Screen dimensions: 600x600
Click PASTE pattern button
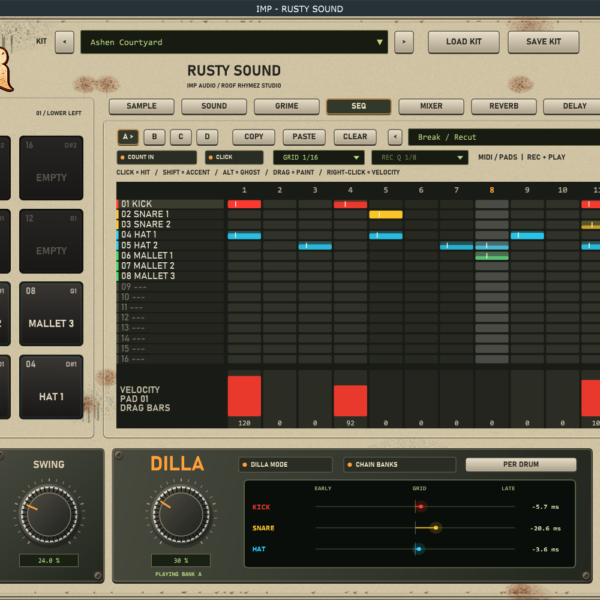[304, 137]
